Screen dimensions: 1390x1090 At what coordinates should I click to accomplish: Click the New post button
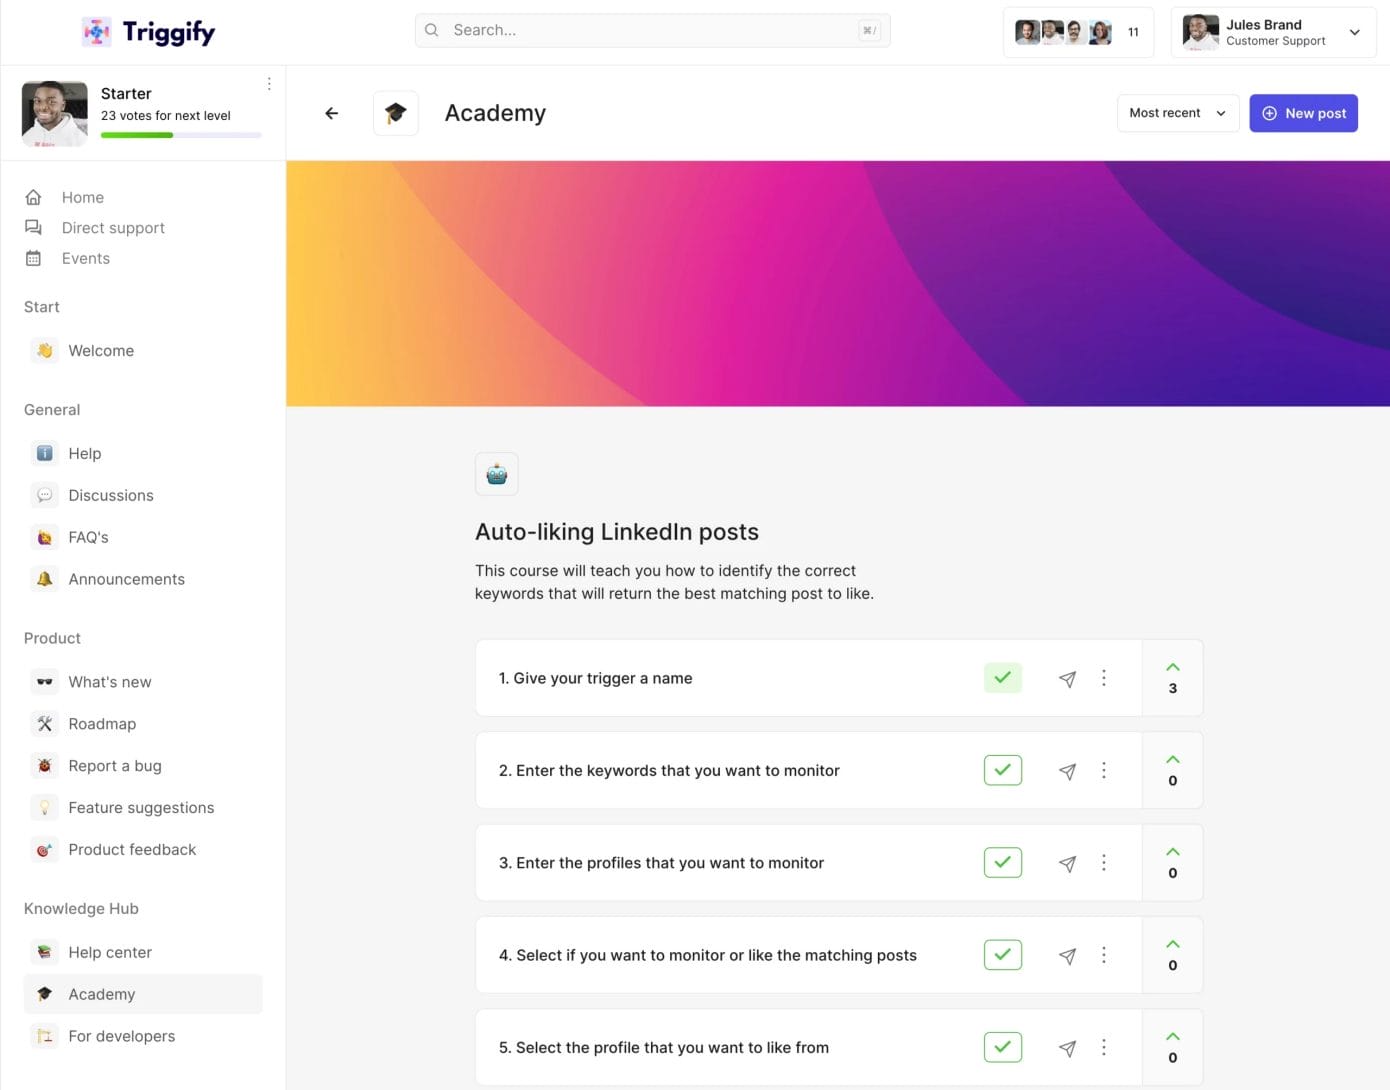pos(1303,113)
